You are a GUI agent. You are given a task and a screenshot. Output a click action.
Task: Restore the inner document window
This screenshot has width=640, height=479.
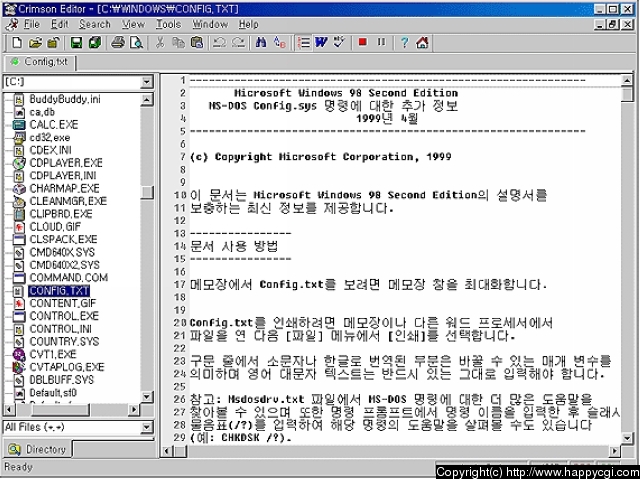click(x=613, y=25)
